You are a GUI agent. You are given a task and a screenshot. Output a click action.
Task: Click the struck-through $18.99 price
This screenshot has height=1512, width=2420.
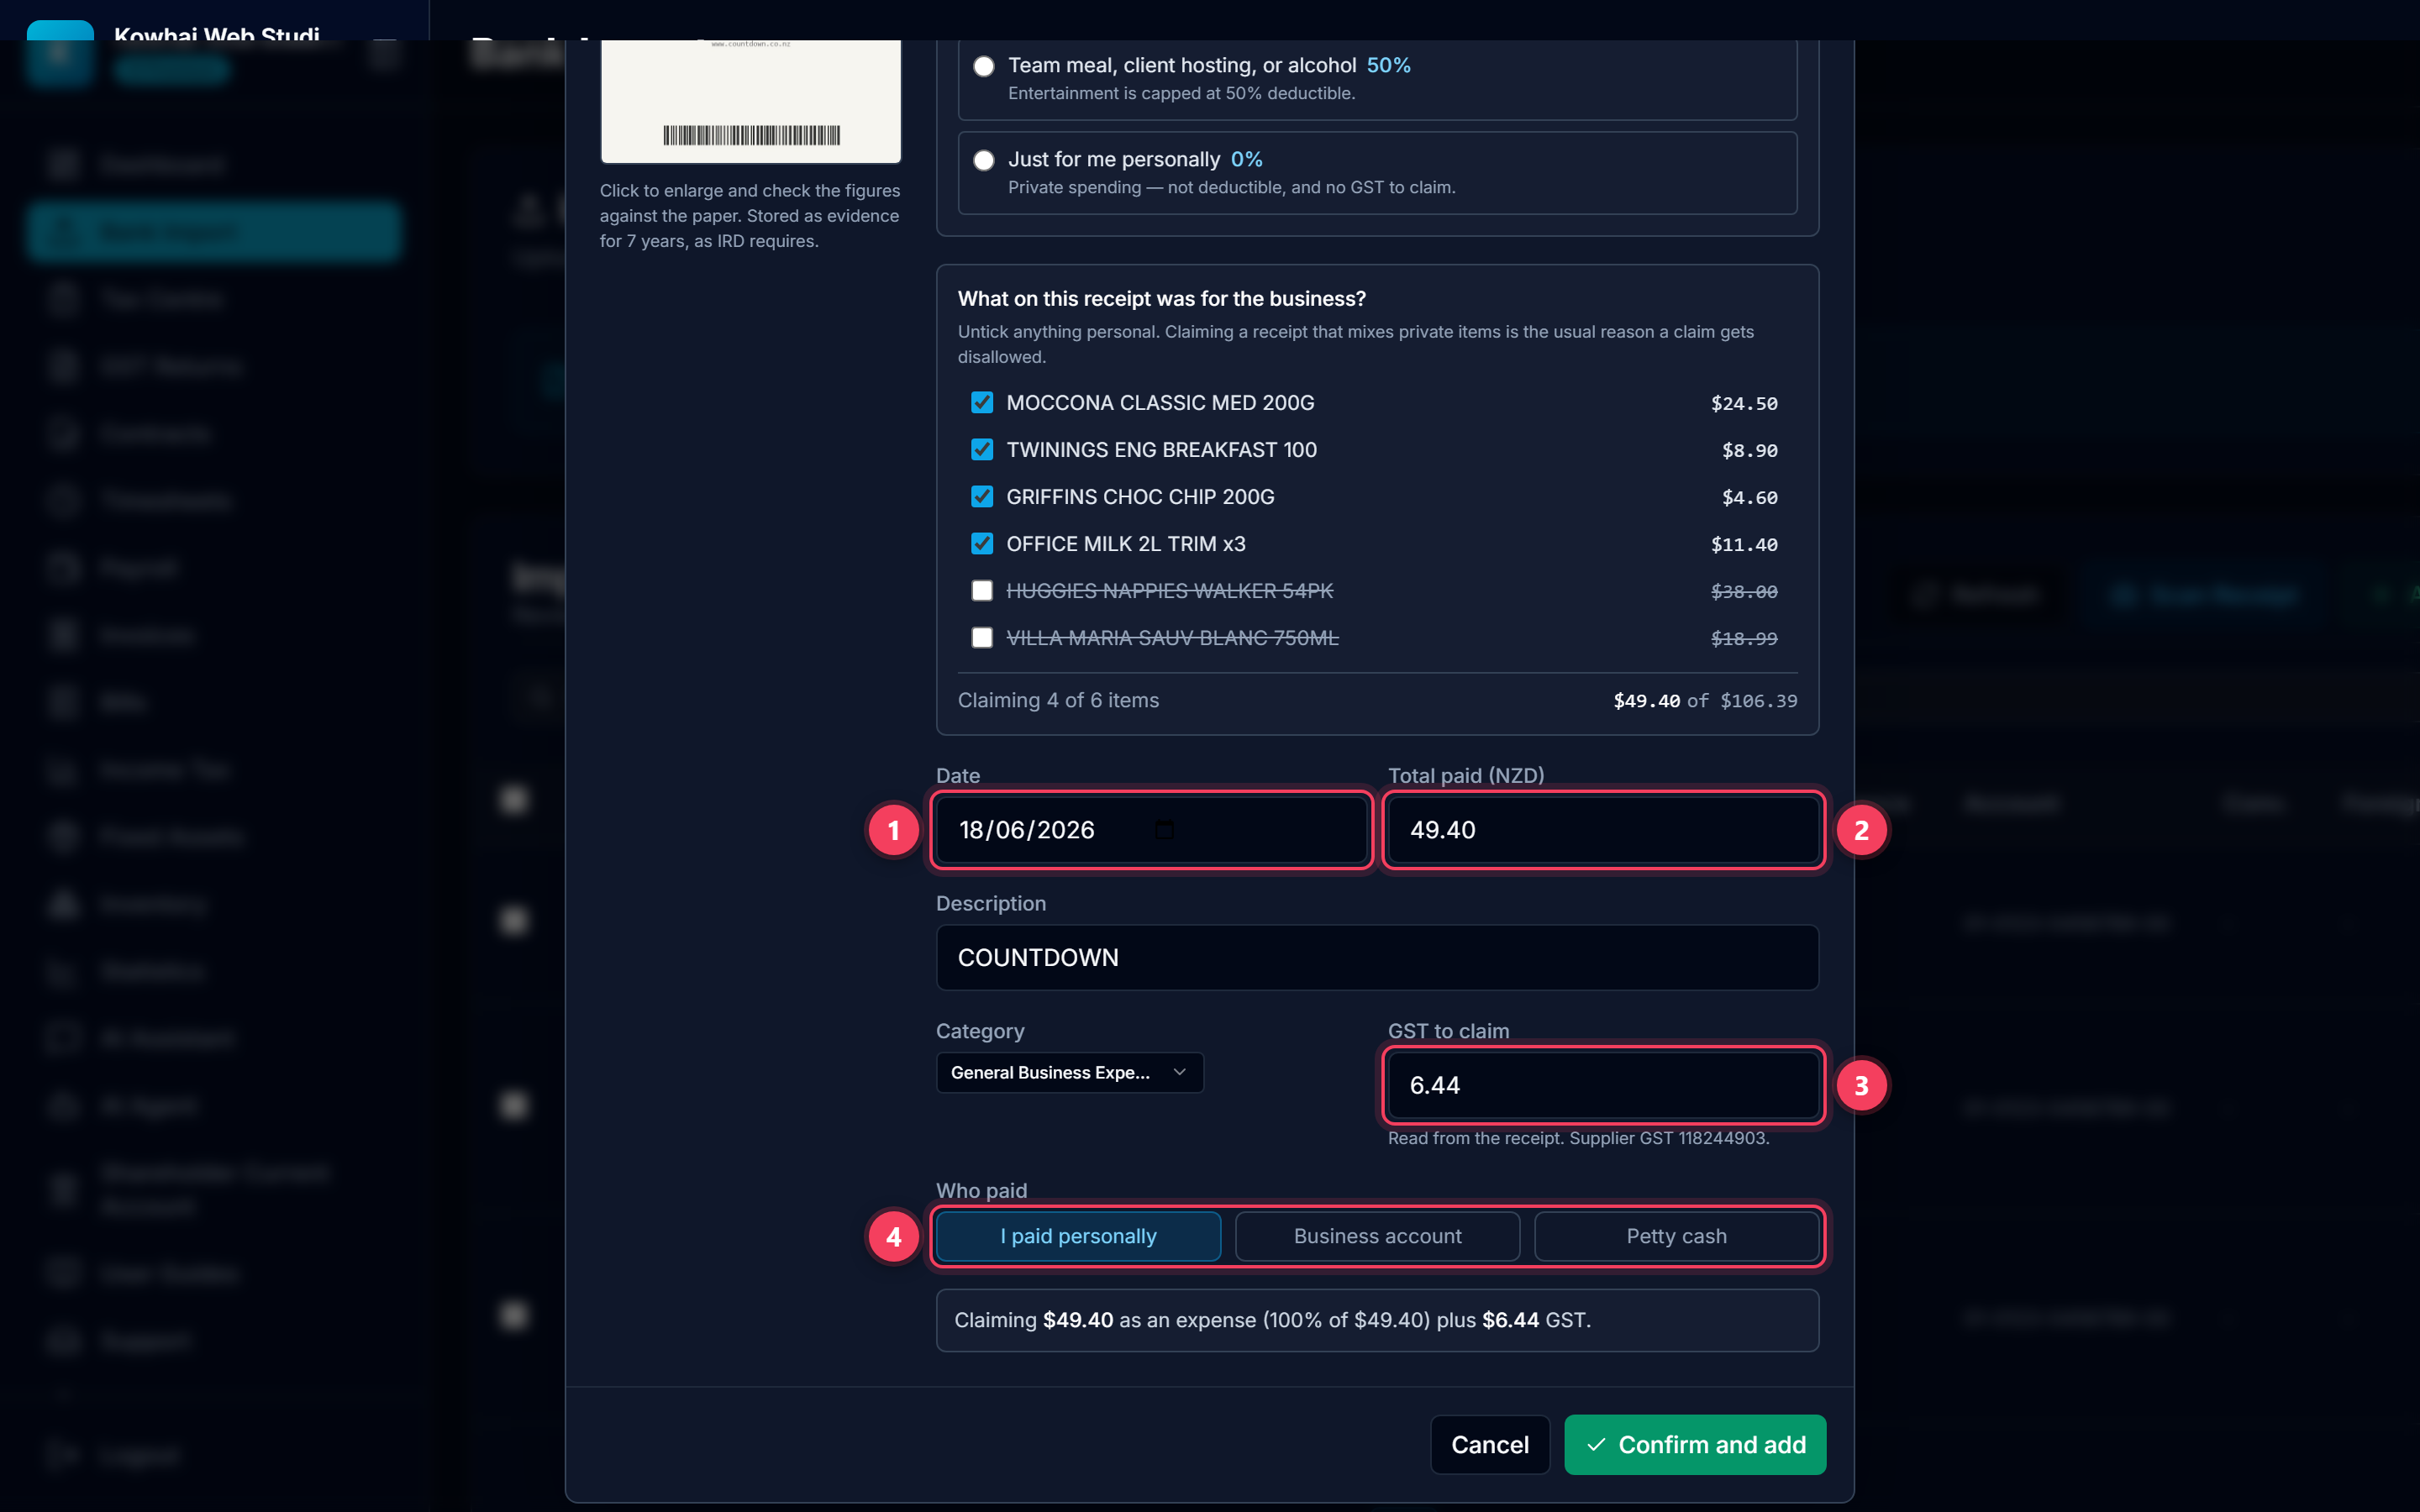(1744, 638)
